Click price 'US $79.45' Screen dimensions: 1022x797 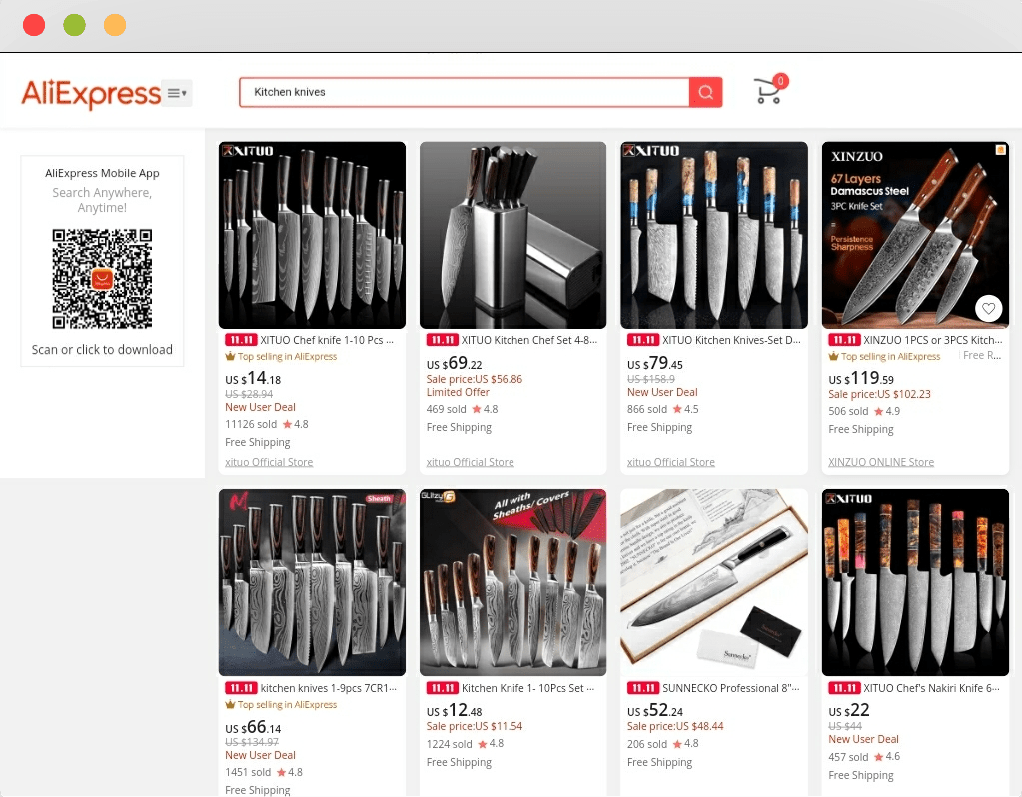[x=655, y=363]
